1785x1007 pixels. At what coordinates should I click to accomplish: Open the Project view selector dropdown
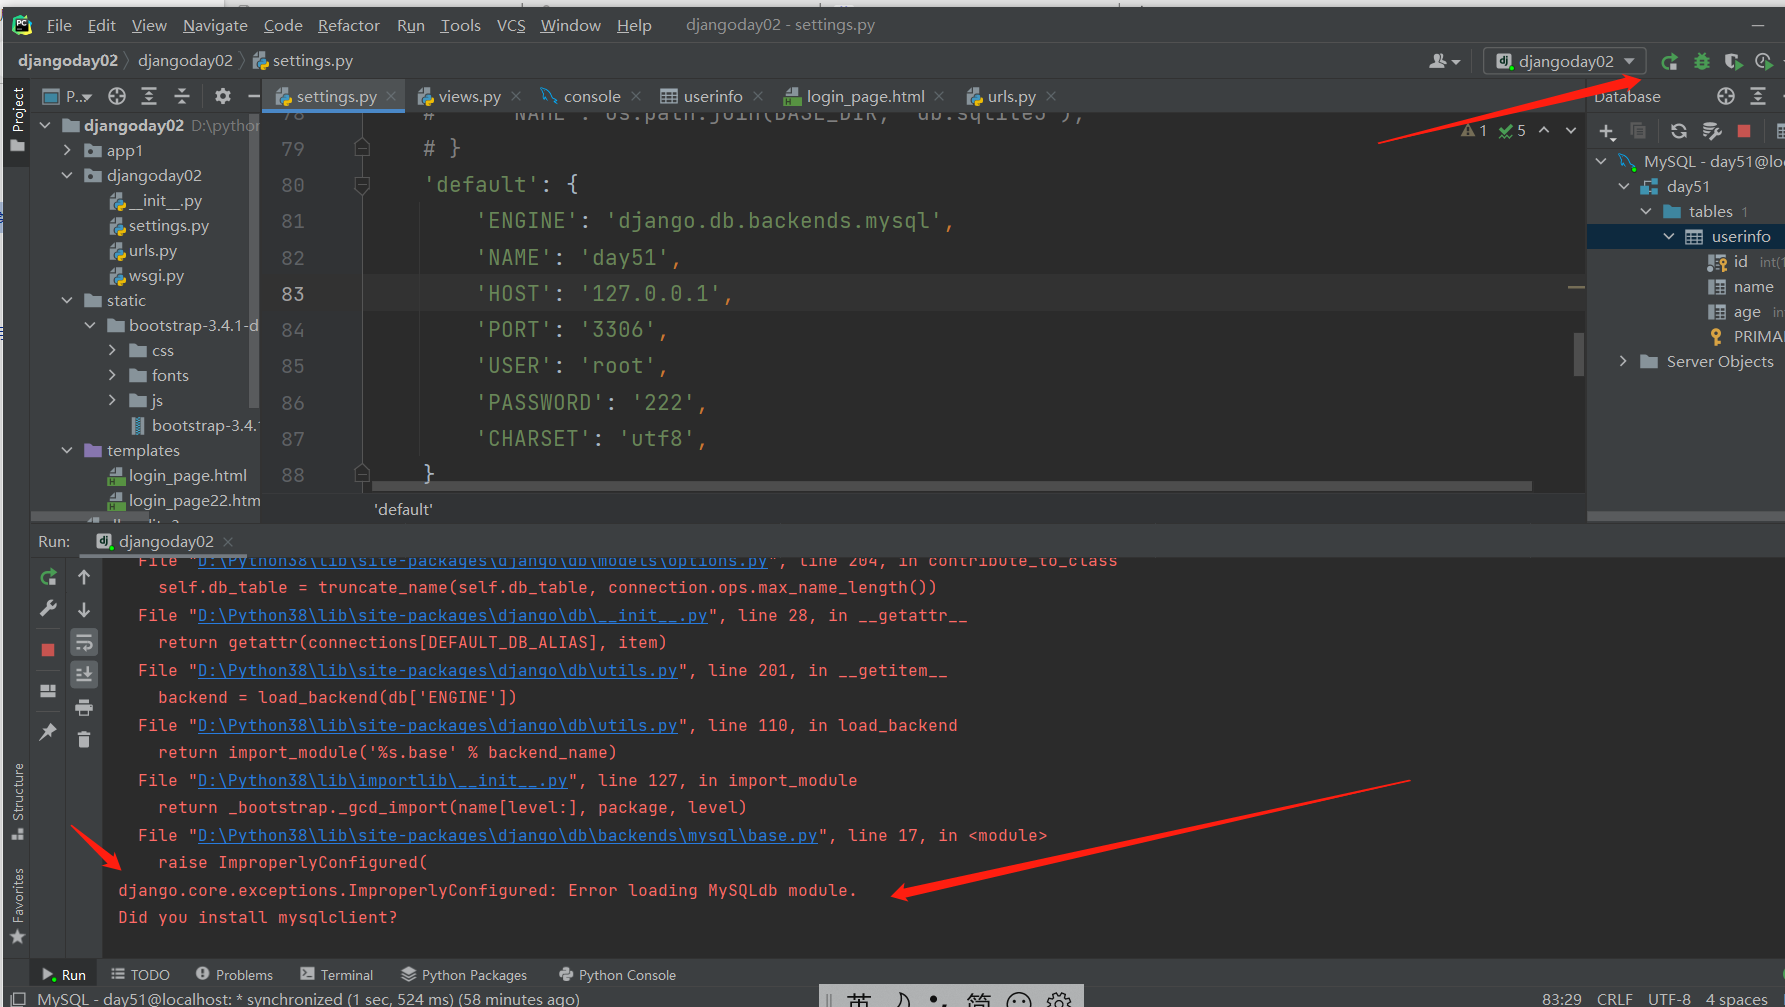coord(68,96)
